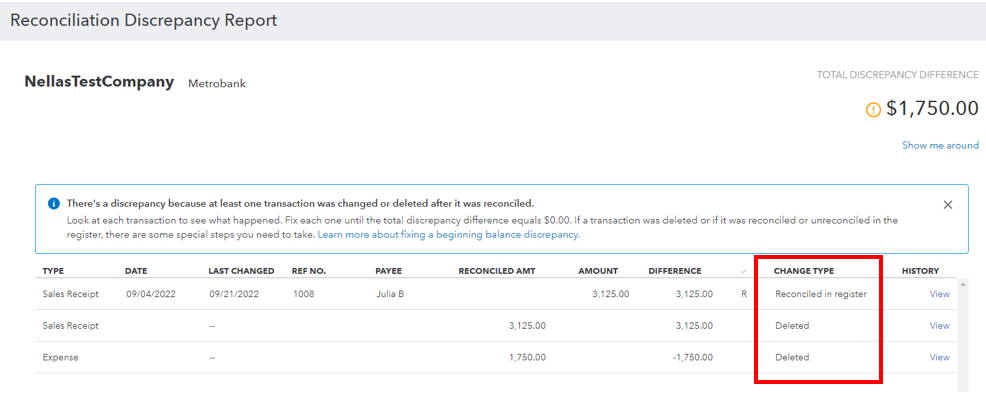Click the blue info icon in banner
Image resolution: width=986 pixels, height=407 pixels.
53,203
